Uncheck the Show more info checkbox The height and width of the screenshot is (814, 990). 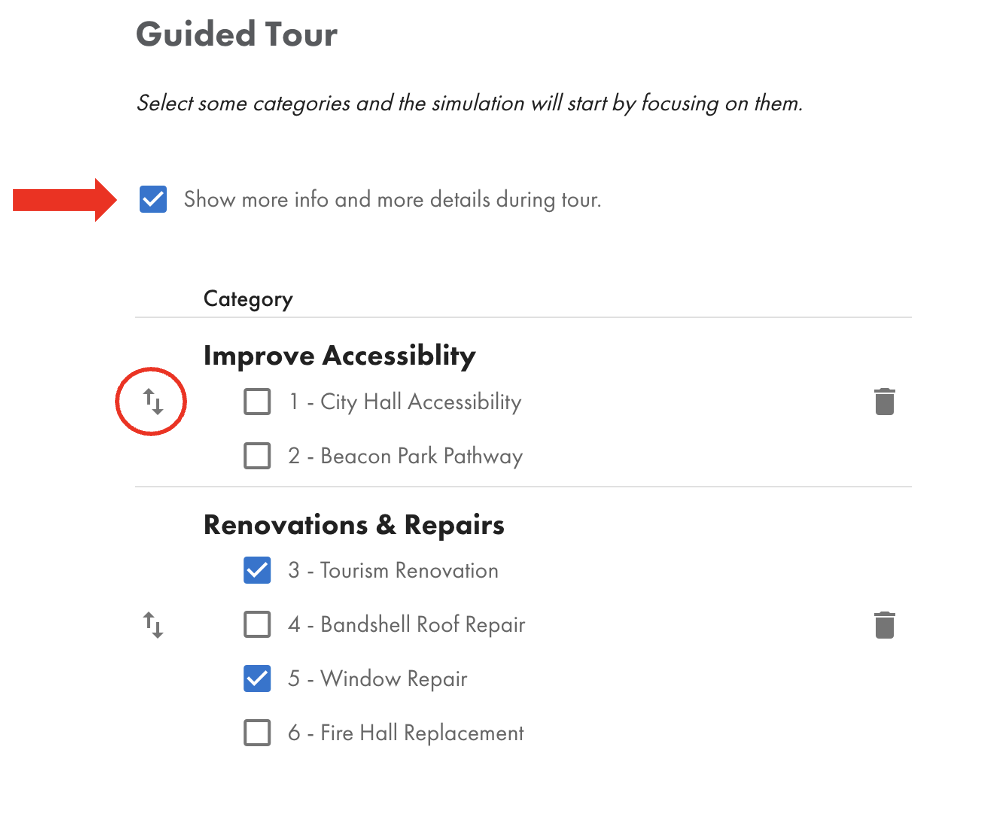pyautogui.click(x=153, y=200)
